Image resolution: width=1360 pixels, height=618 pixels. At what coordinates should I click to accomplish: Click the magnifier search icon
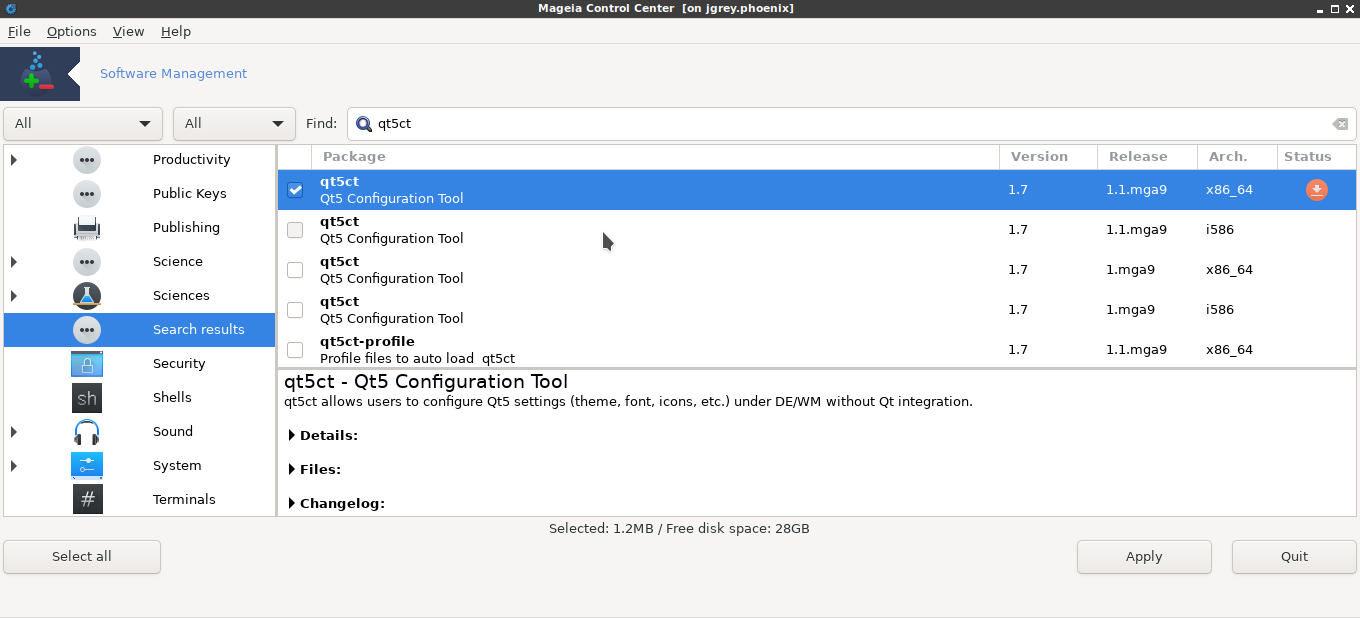click(x=364, y=124)
